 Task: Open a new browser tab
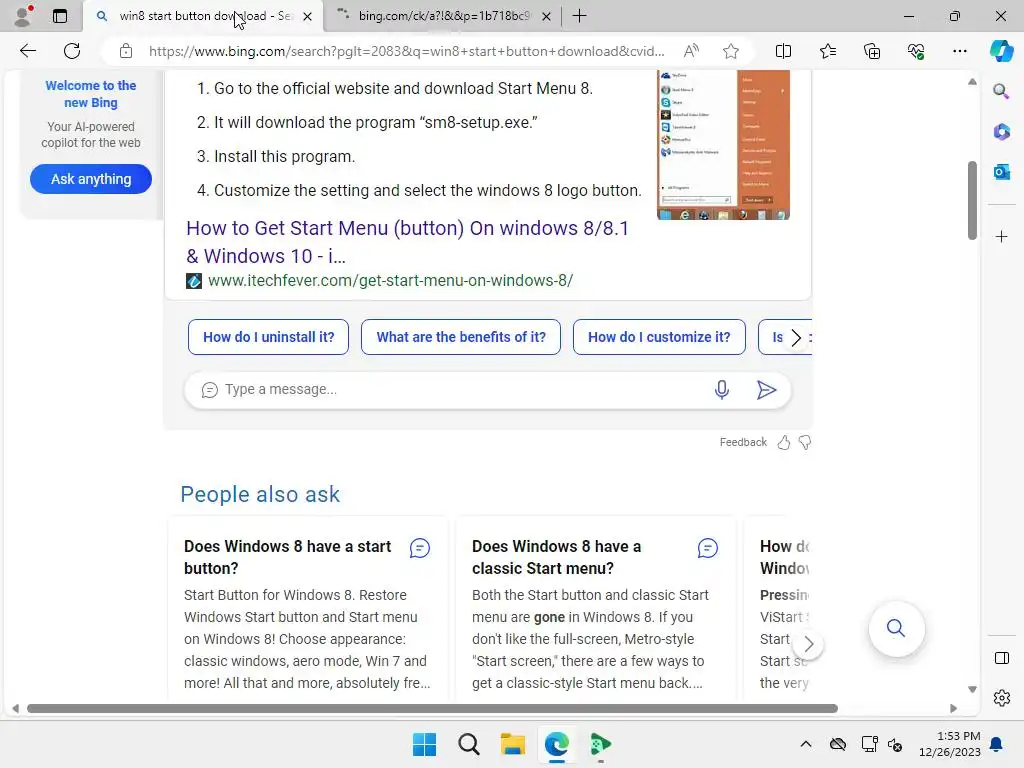(579, 16)
